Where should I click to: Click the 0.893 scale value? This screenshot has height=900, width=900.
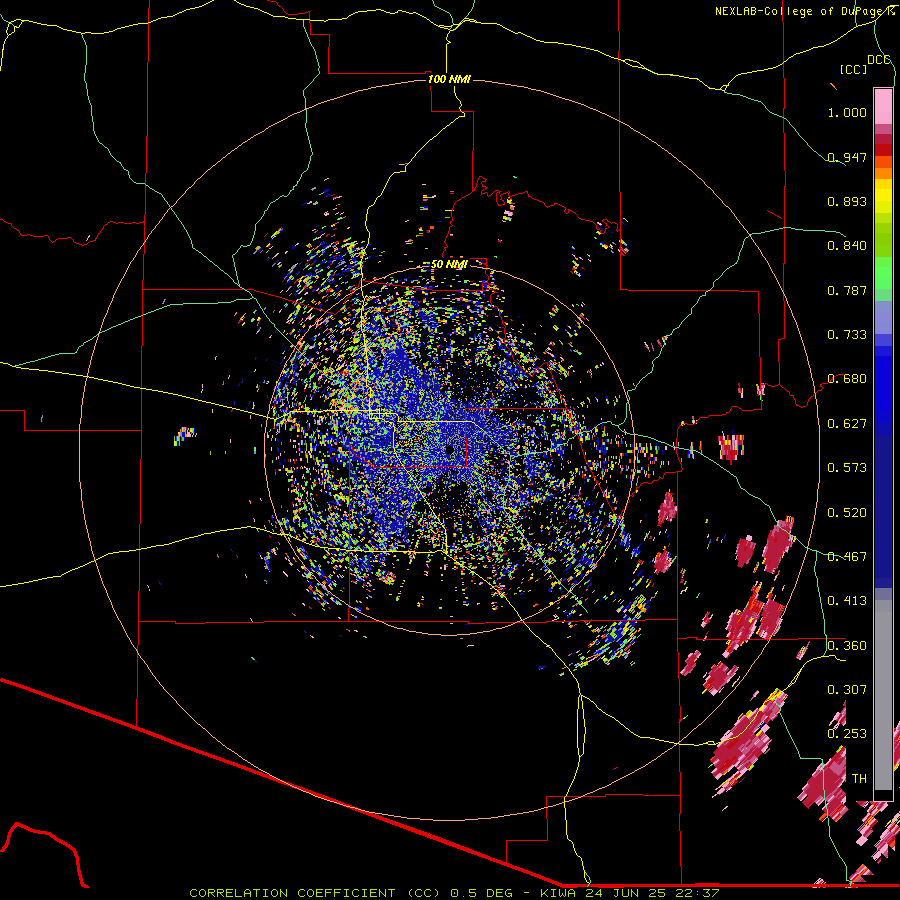[847, 201]
